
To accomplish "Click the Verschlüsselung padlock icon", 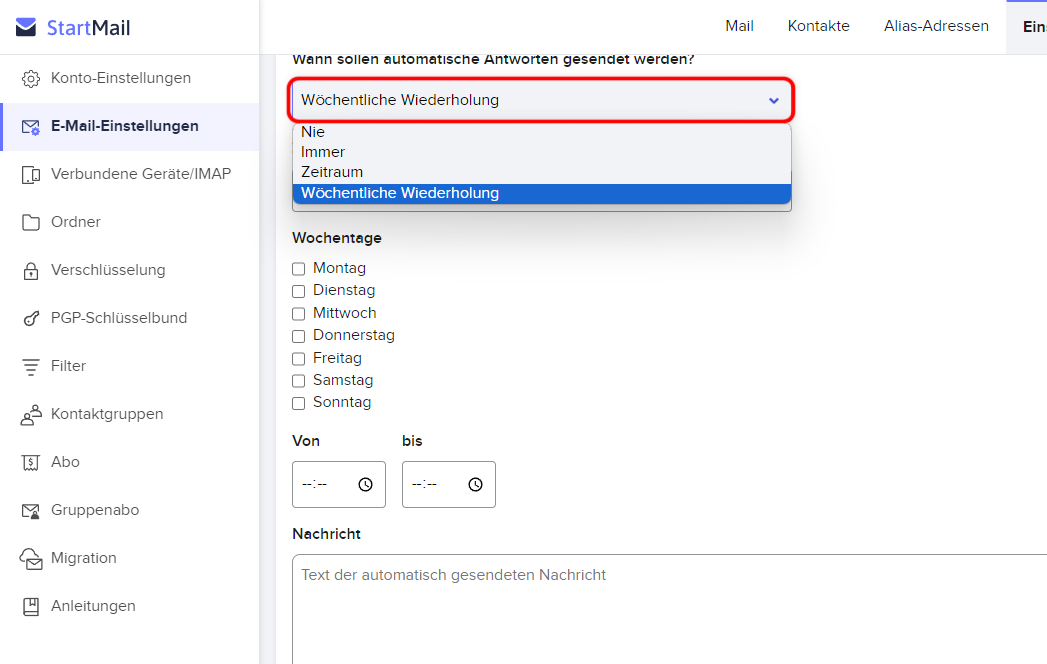I will pyautogui.click(x=31, y=271).
